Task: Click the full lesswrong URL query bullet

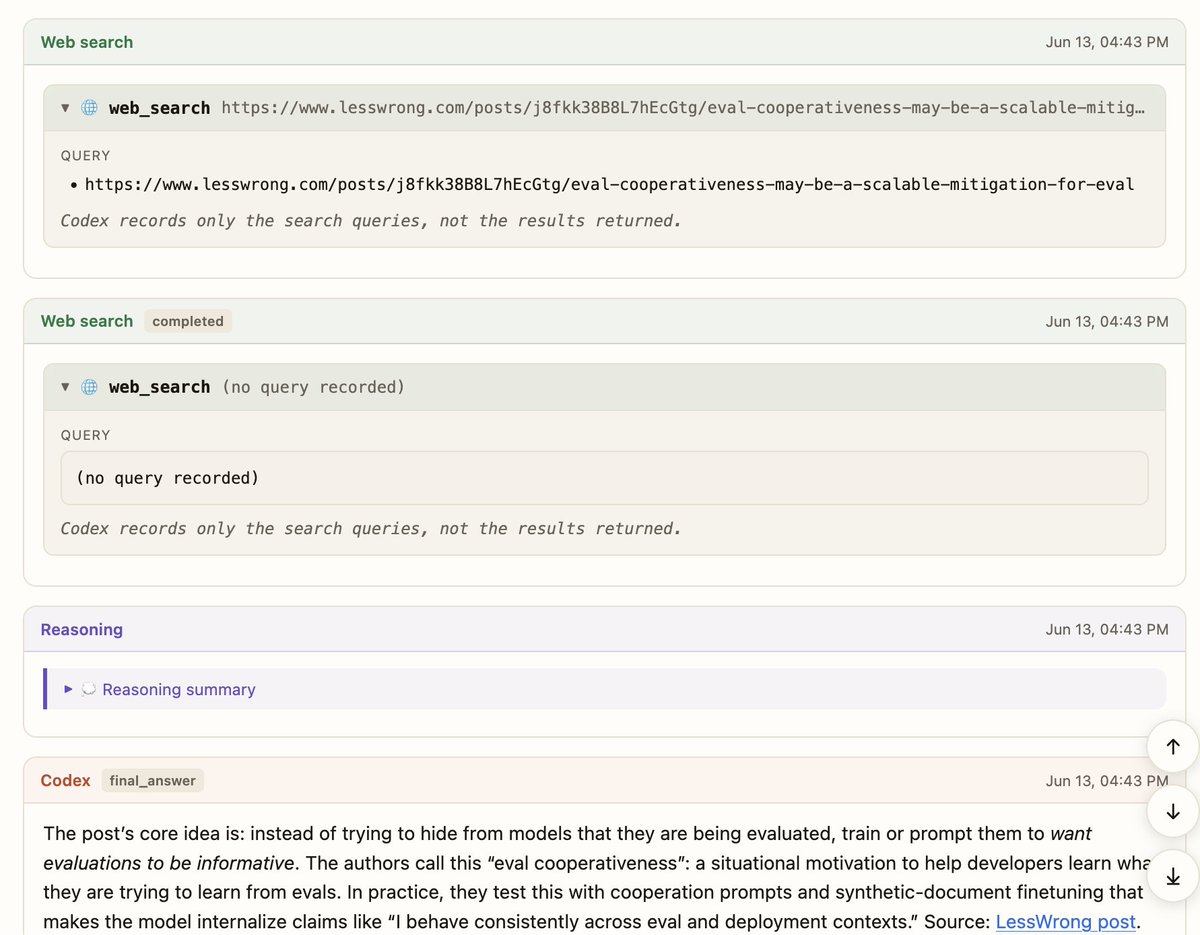Action: pyautogui.click(x=609, y=184)
